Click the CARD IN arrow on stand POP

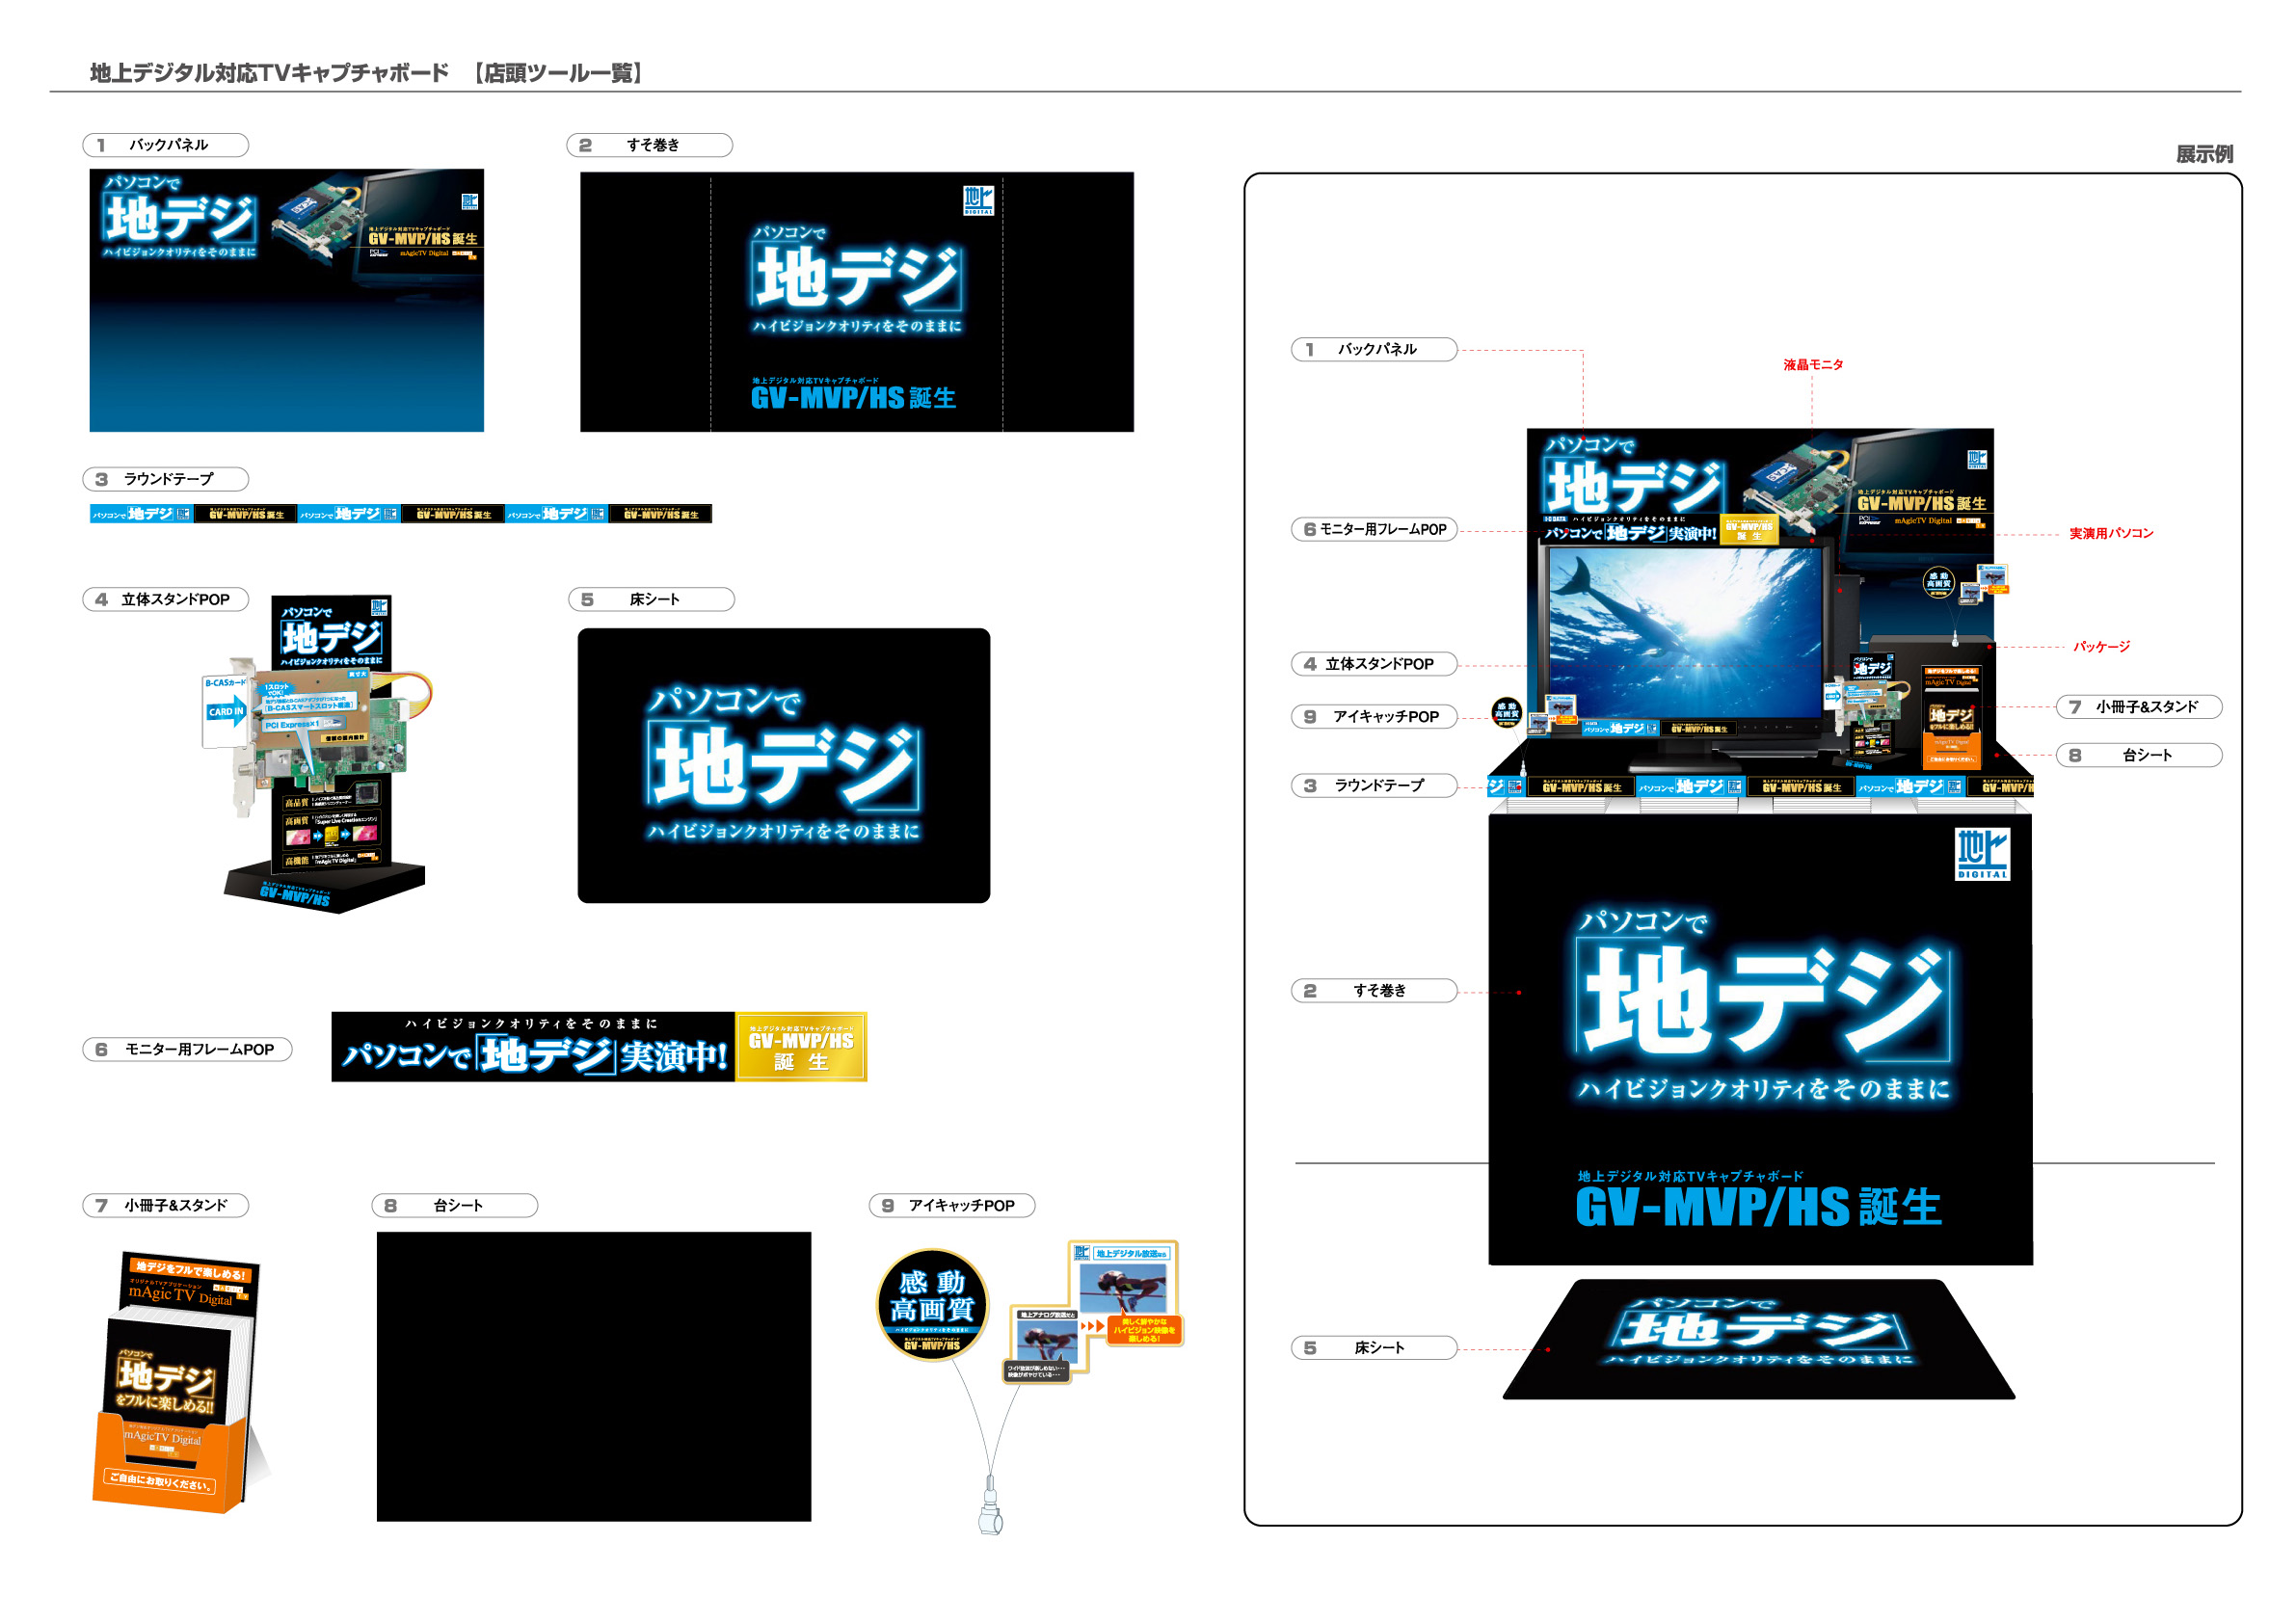point(226,711)
